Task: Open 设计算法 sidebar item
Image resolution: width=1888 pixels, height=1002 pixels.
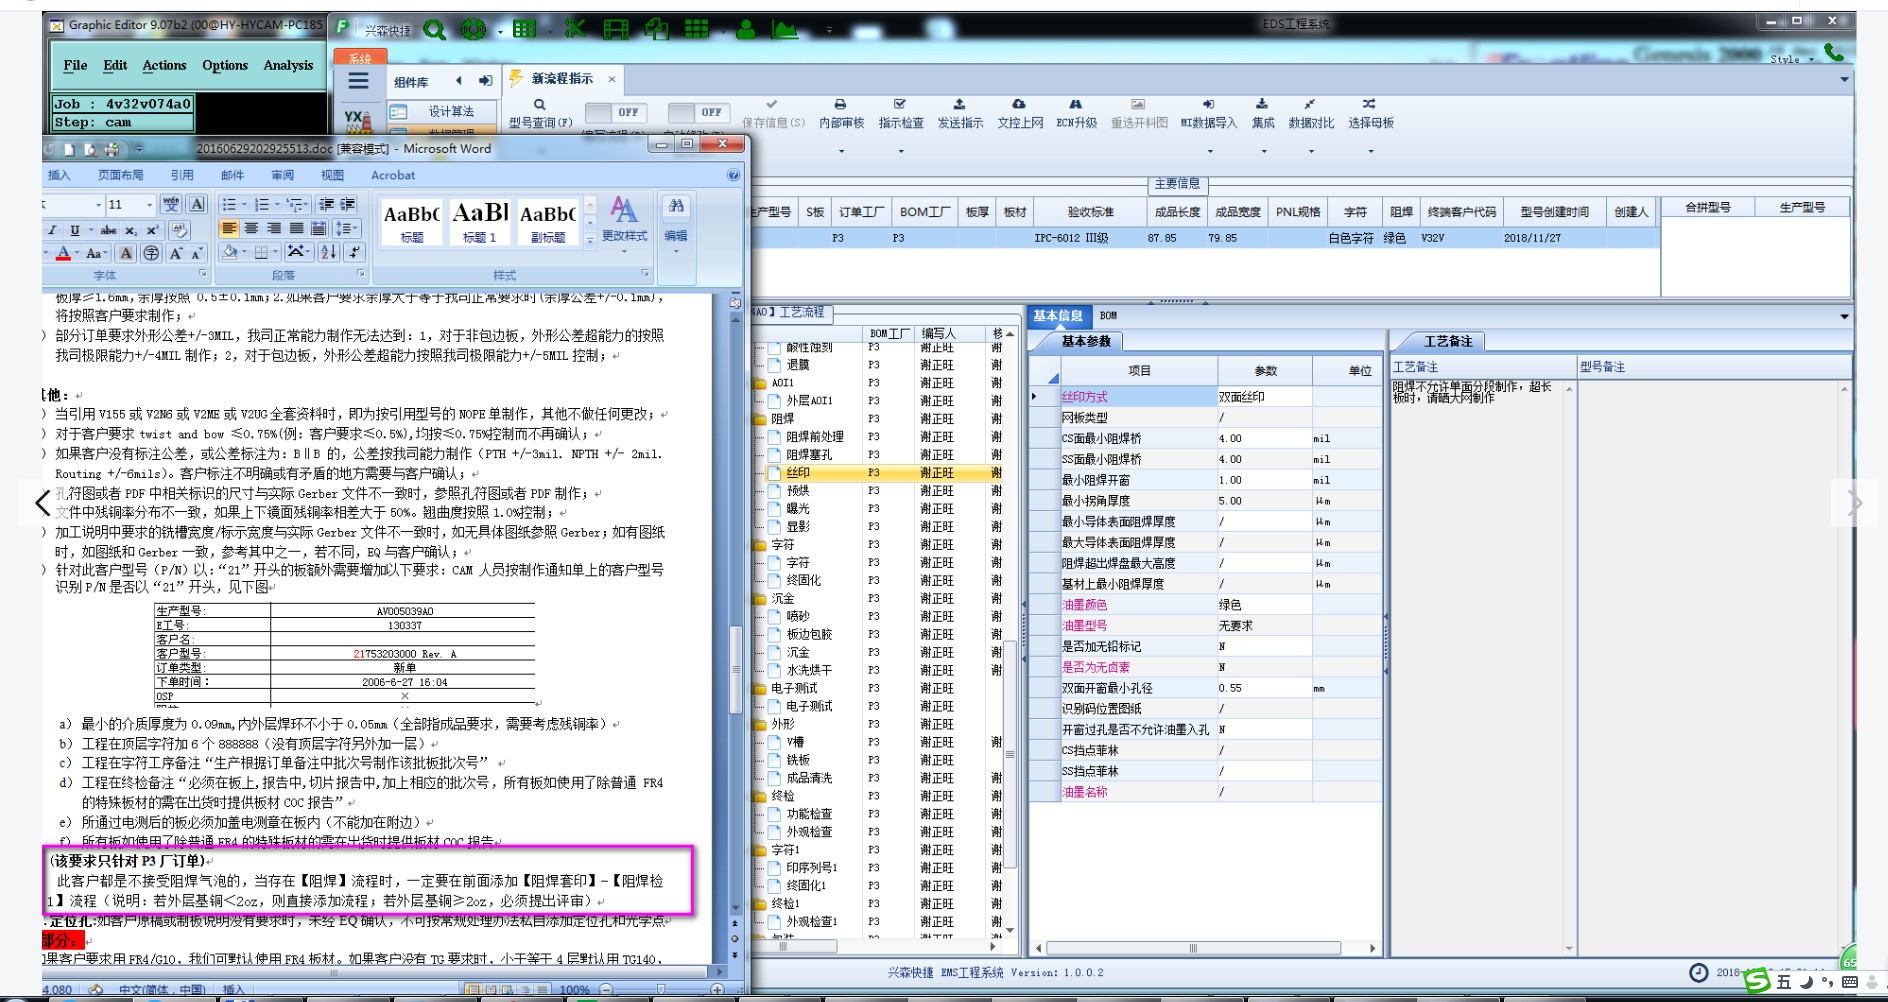Action: [440, 111]
